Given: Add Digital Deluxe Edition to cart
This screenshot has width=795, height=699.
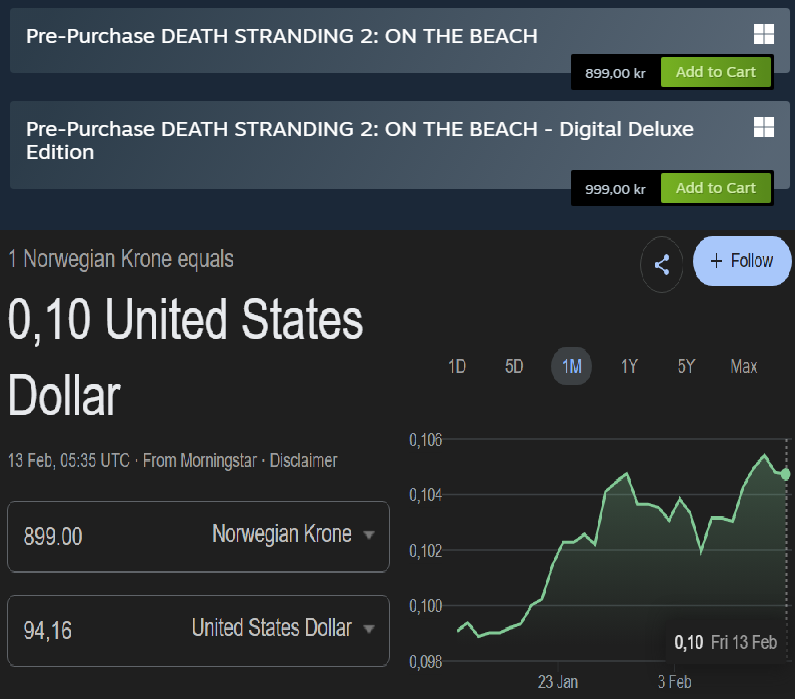Looking at the screenshot, I should [715, 188].
